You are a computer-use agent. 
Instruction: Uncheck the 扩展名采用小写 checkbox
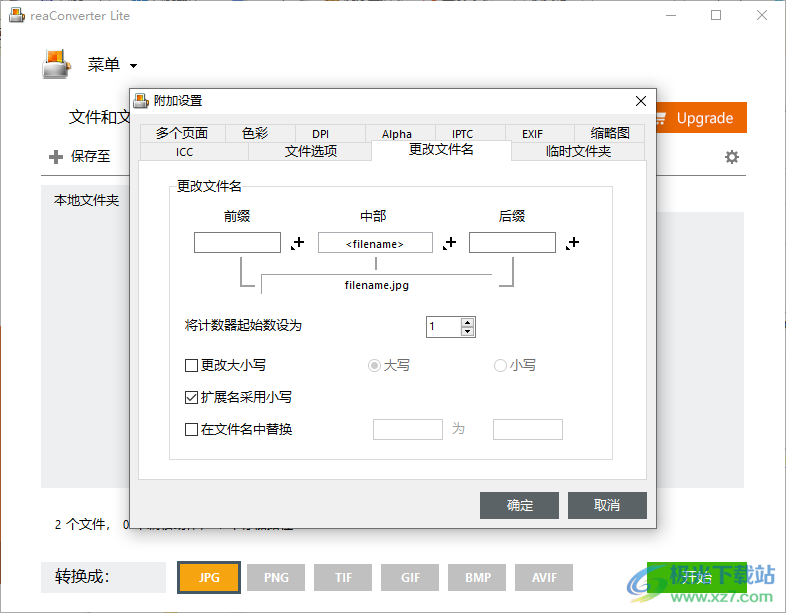tap(191, 397)
